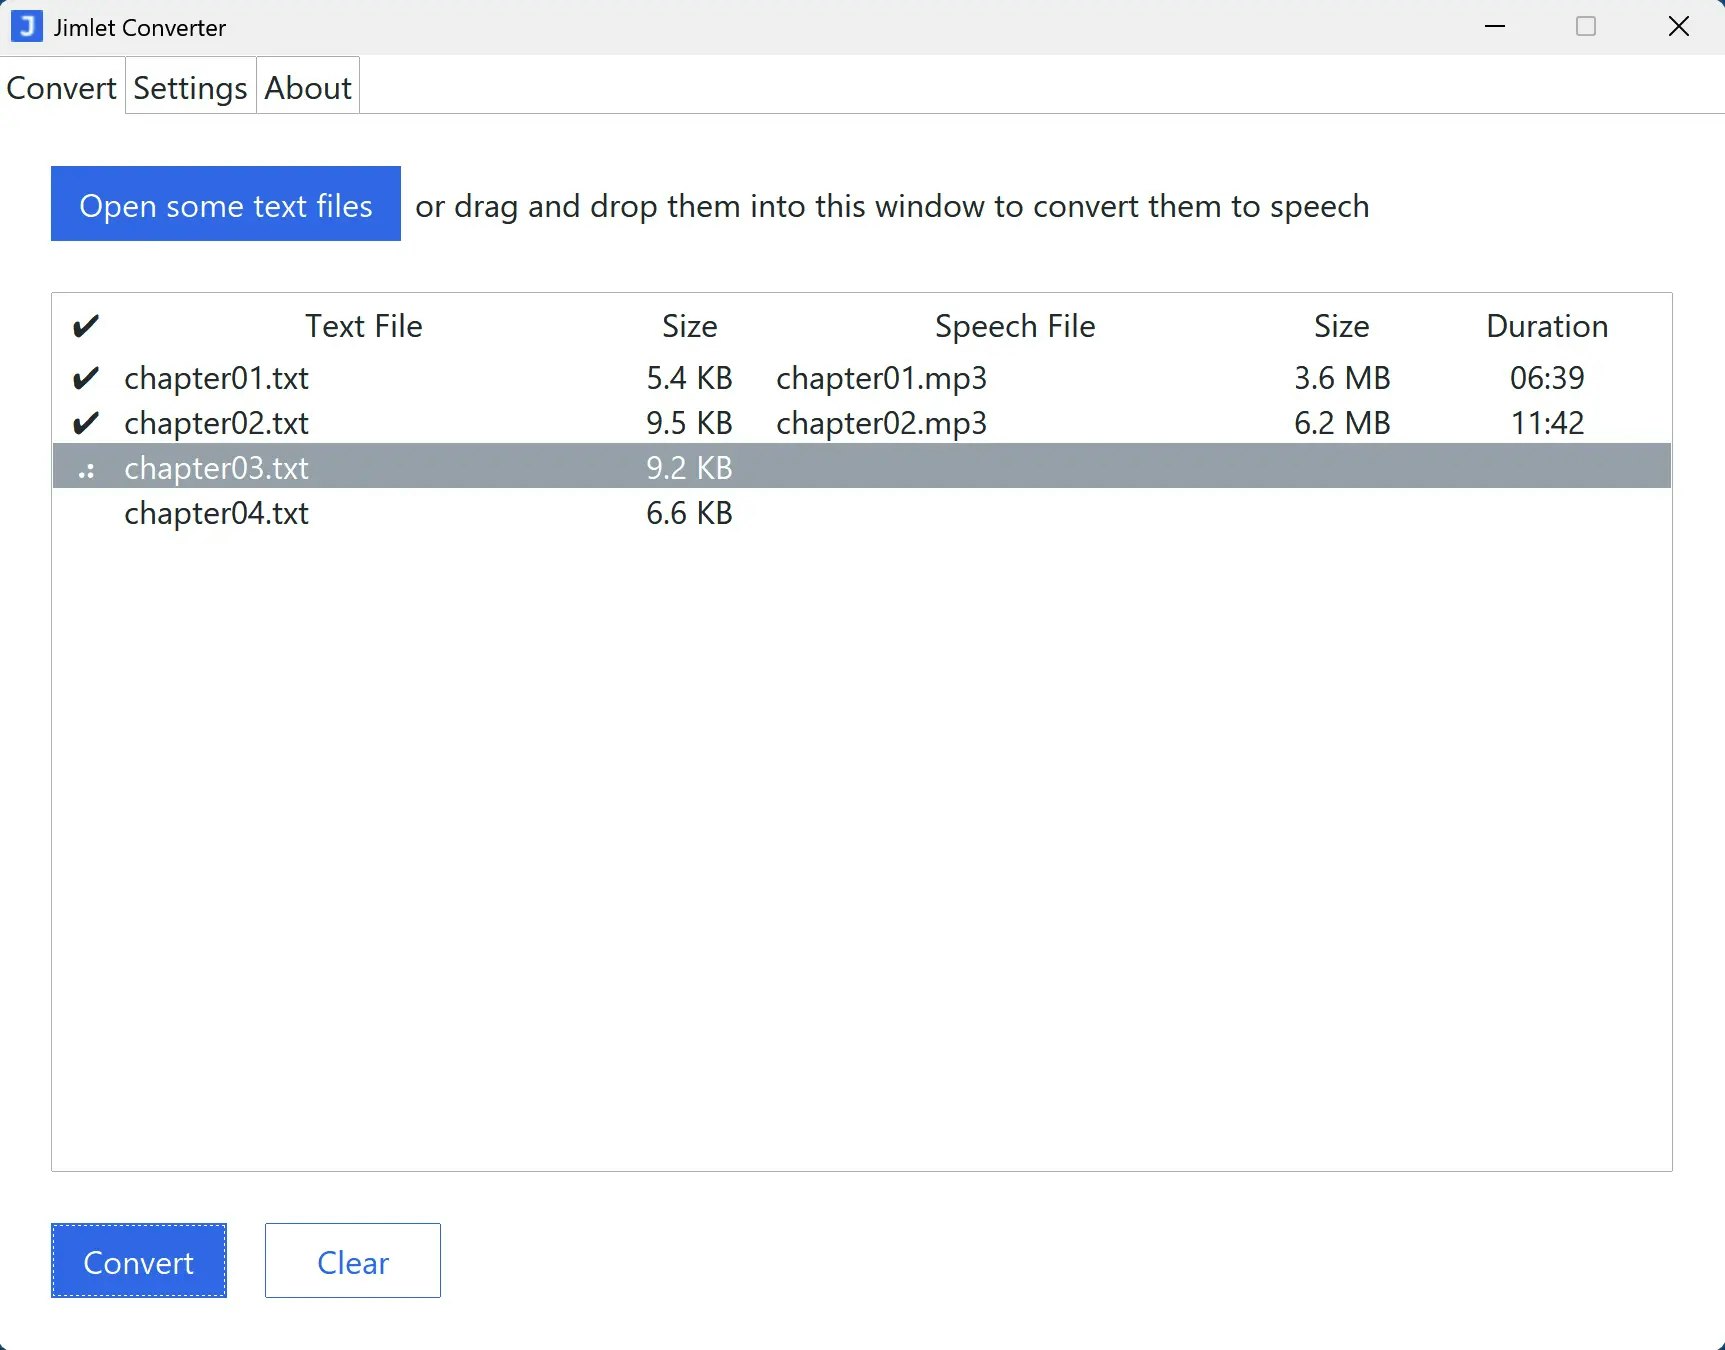Select the chapter03.txt highlighted row

click(x=215, y=467)
